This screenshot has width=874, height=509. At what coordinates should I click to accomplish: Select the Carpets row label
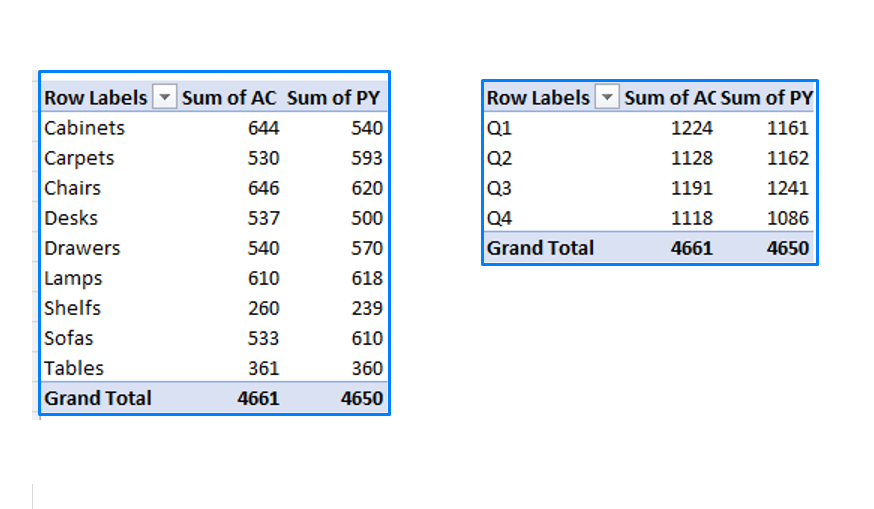(x=79, y=158)
